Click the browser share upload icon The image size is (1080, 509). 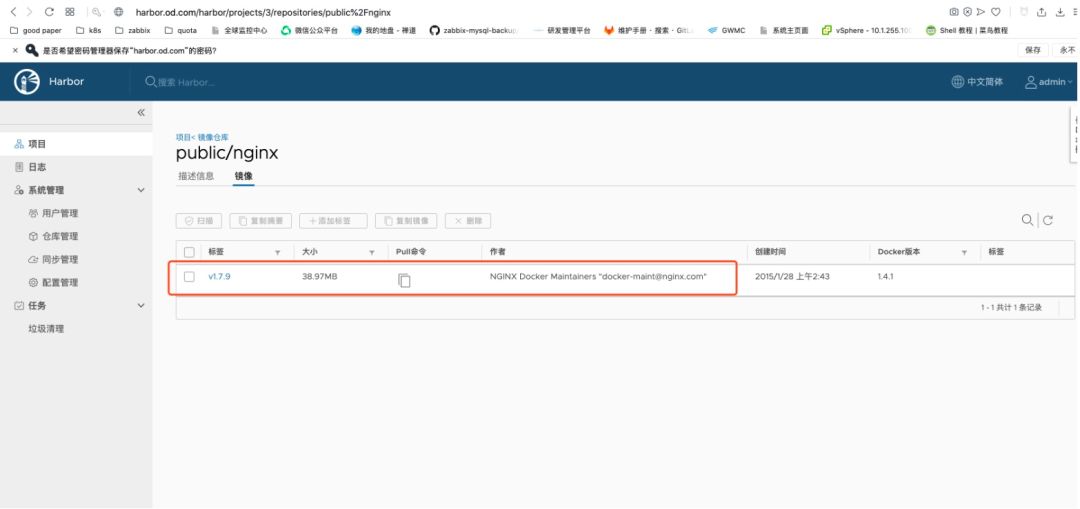click(x=1041, y=12)
